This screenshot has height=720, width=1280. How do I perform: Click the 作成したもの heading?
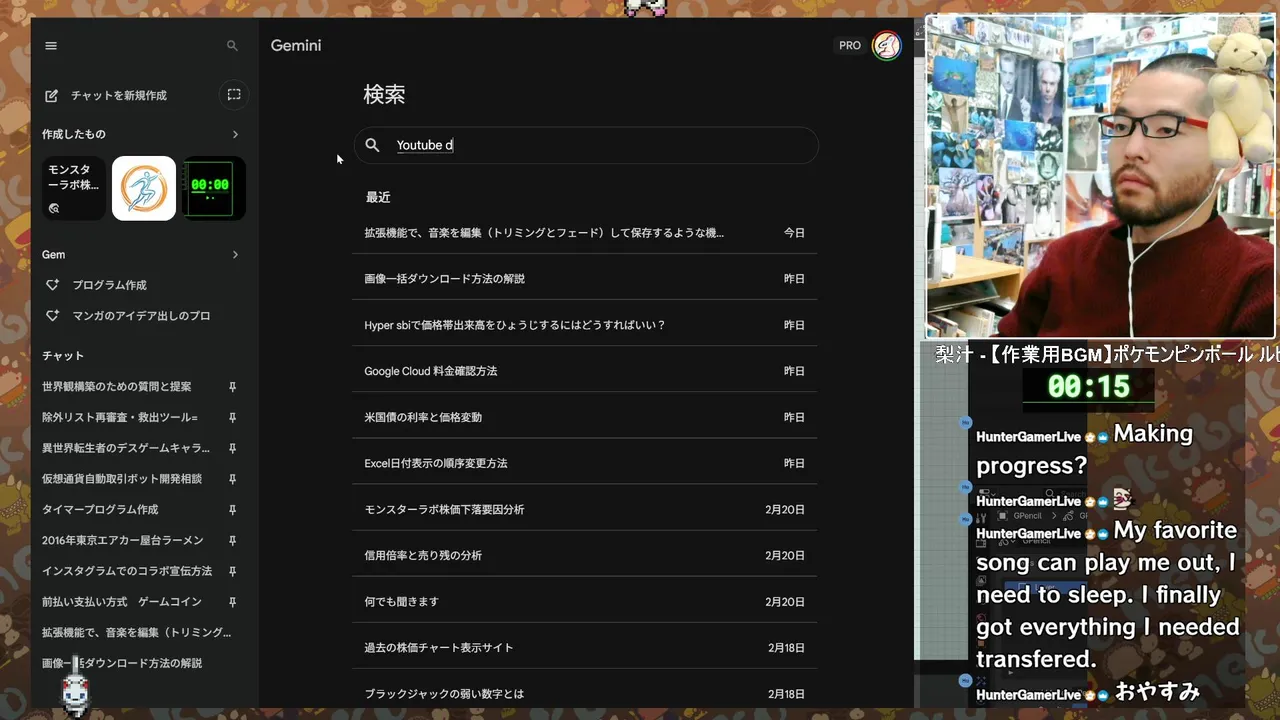(74, 134)
